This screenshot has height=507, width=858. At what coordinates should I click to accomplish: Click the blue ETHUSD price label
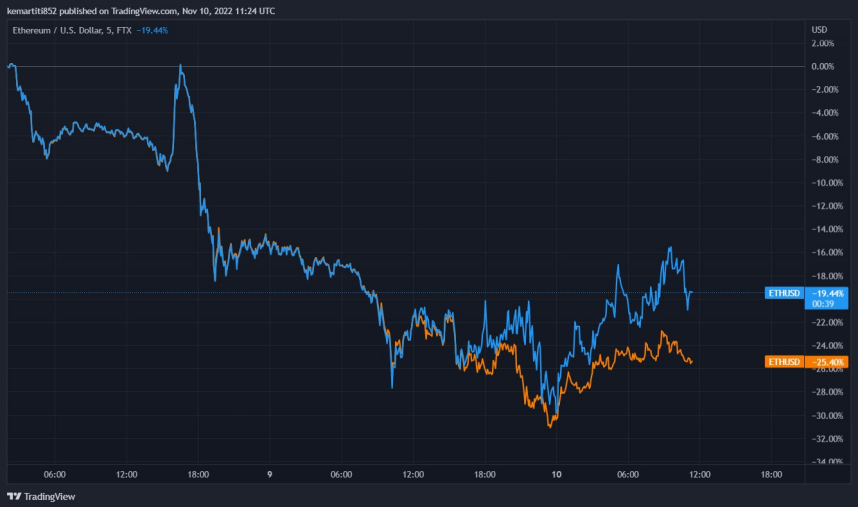click(x=784, y=293)
